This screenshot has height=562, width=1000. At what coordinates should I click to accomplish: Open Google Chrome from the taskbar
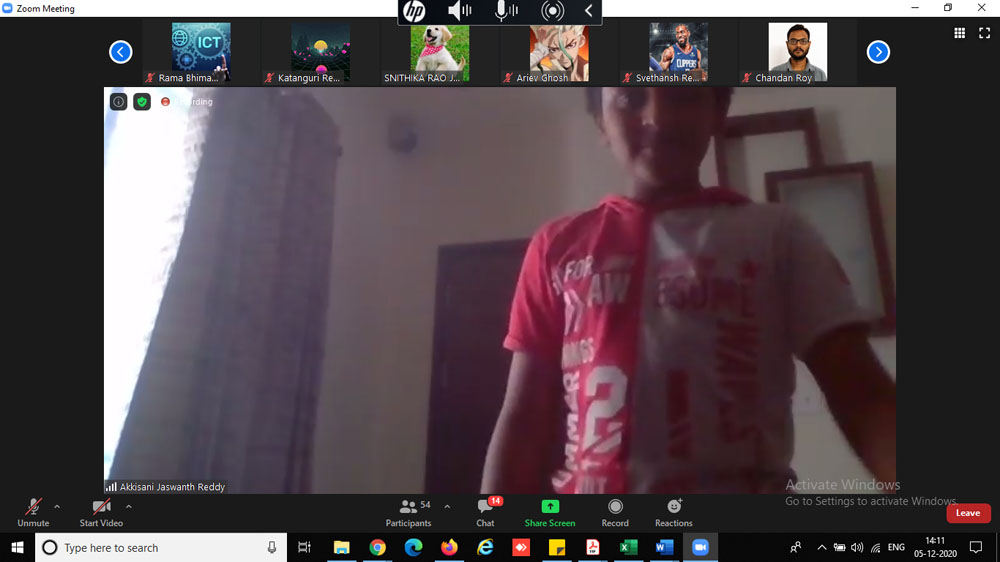[x=378, y=547]
